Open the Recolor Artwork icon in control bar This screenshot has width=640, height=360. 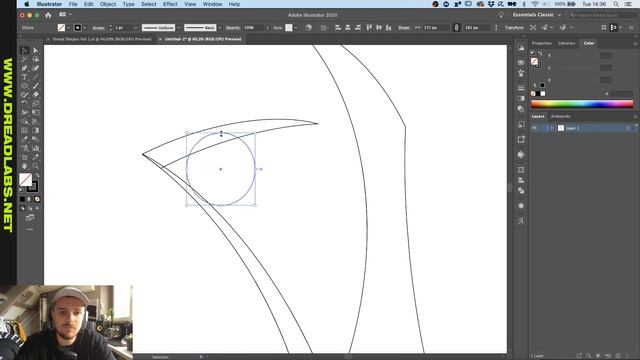coord(309,28)
